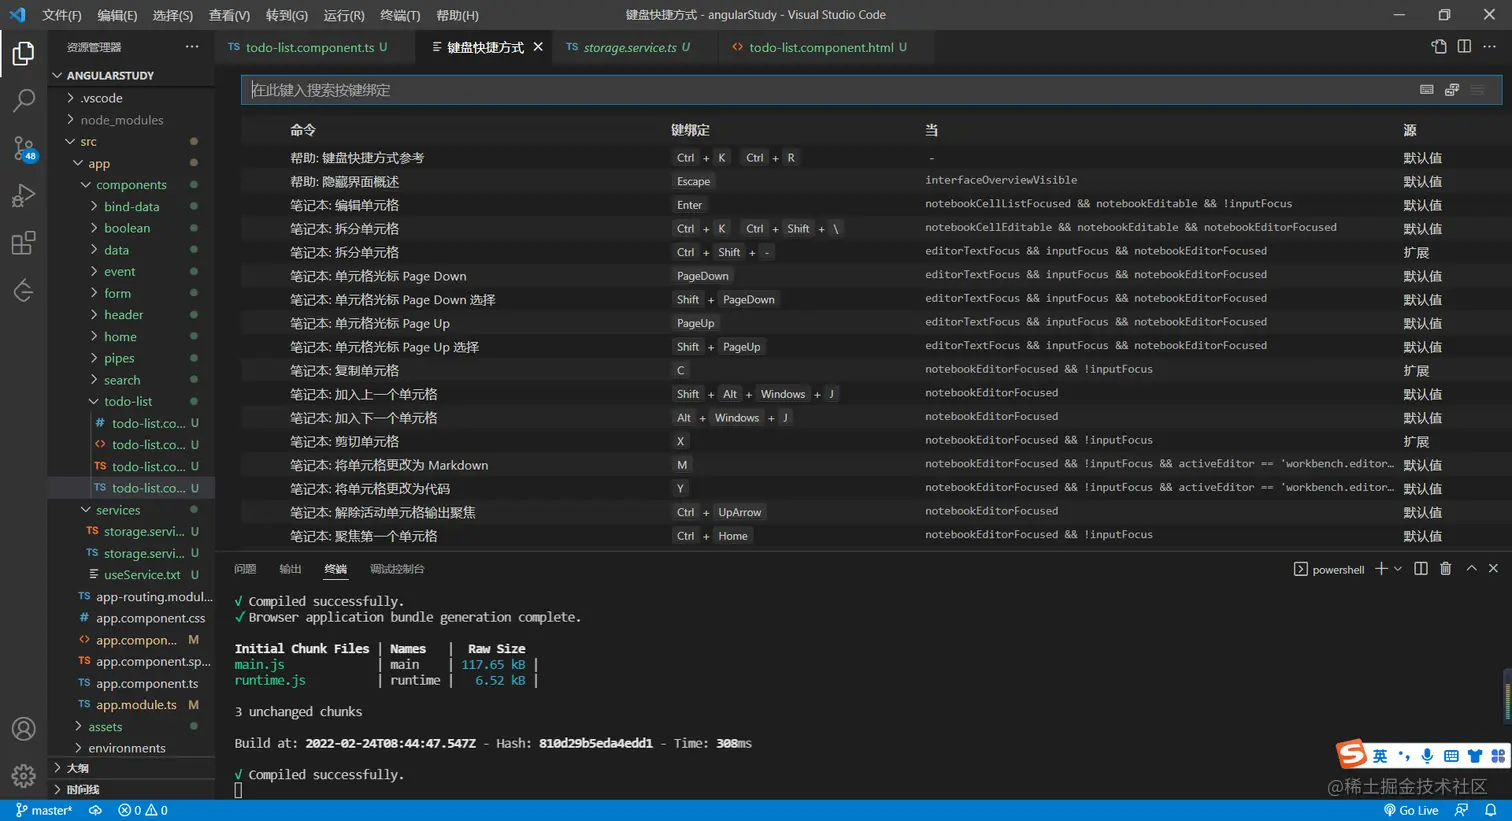Open the skin shirt icon on IME toolbar
Image resolution: width=1512 pixels, height=821 pixels.
click(1475, 756)
